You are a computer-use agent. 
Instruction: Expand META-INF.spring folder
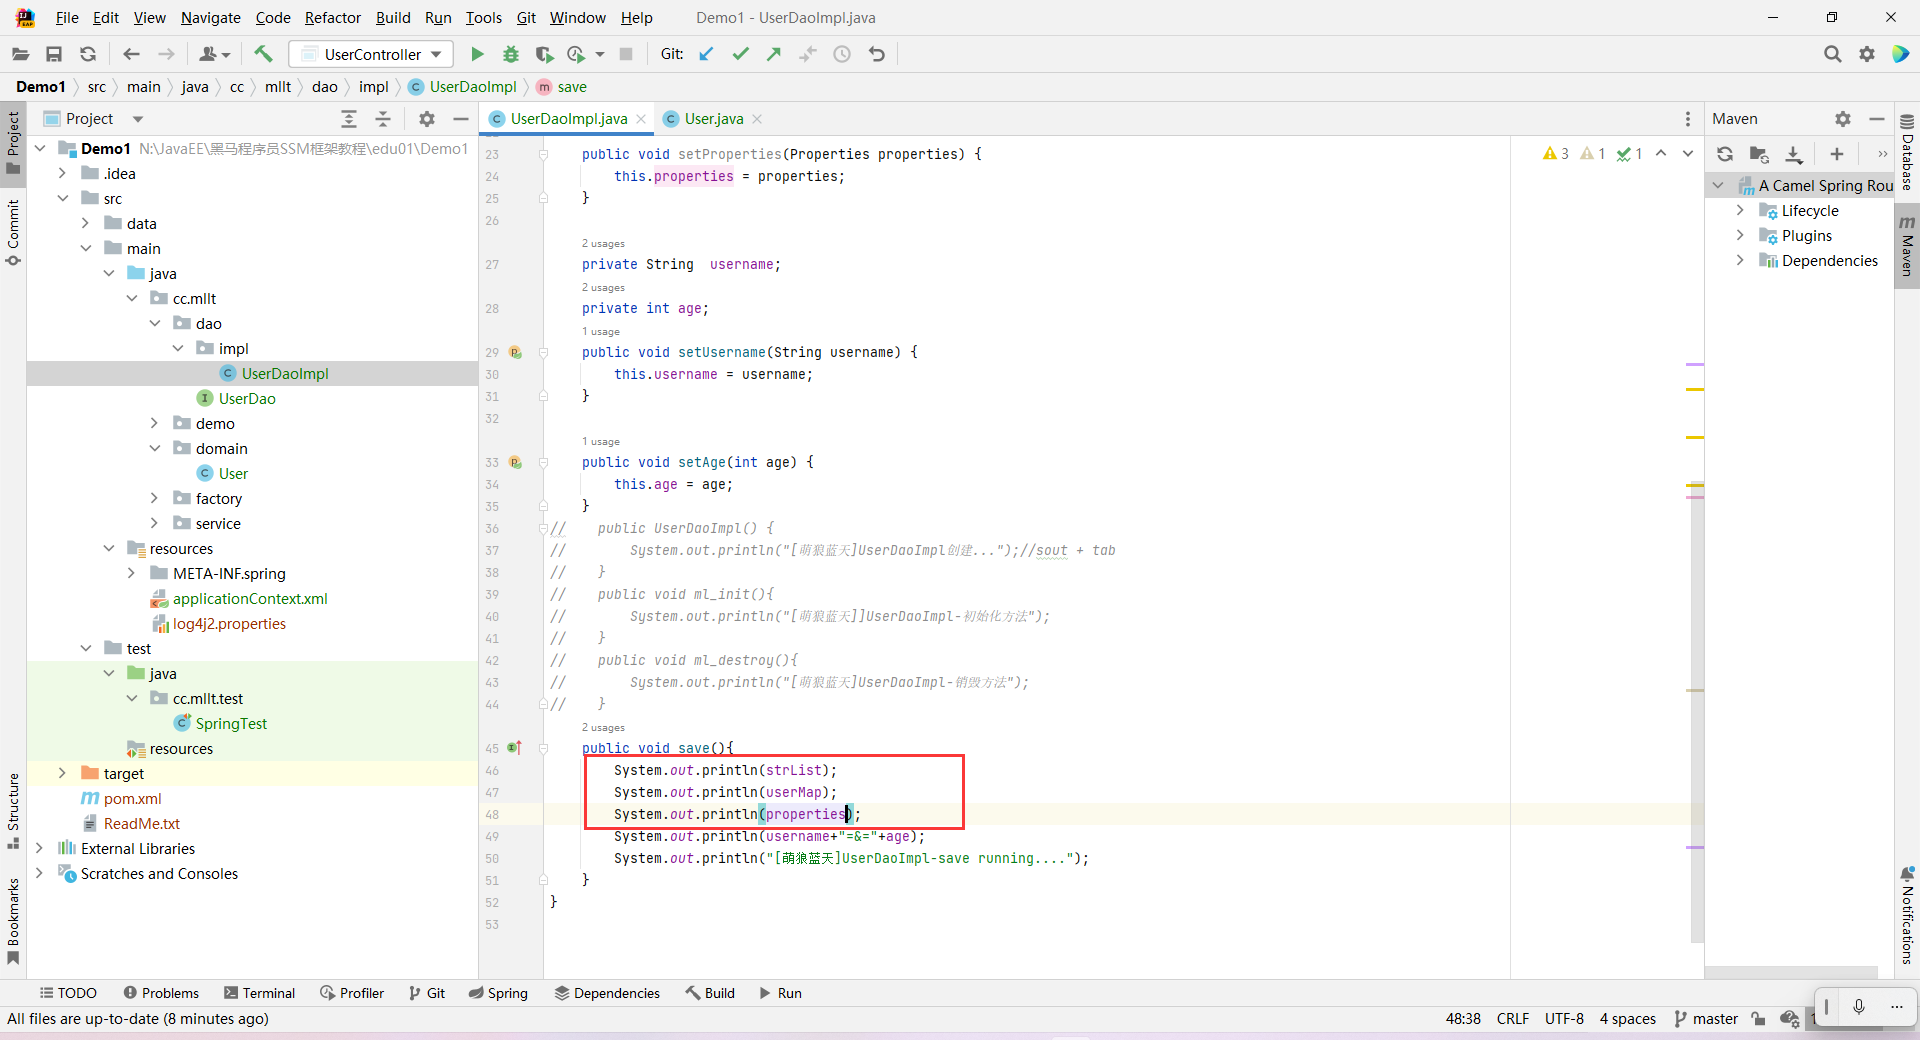pyautogui.click(x=131, y=573)
